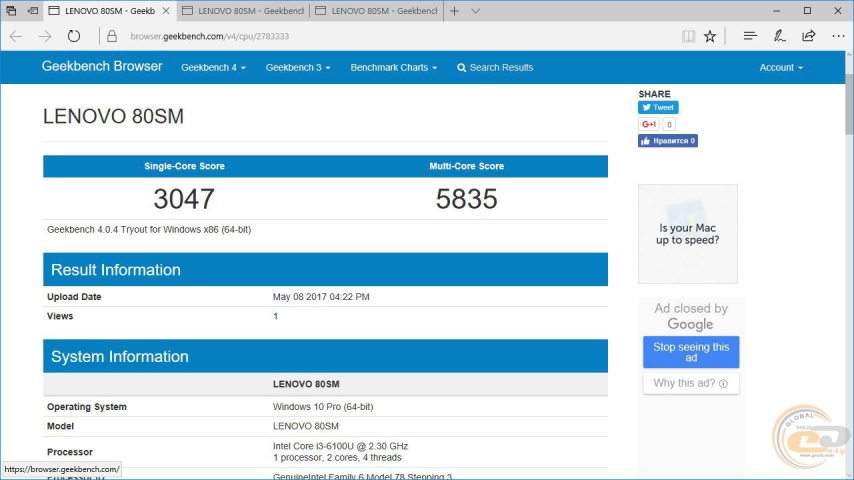The height and width of the screenshot is (480, 854).
Task: Click the 'LENOVO 80SM' page heading
Action: tap(113, 117)
